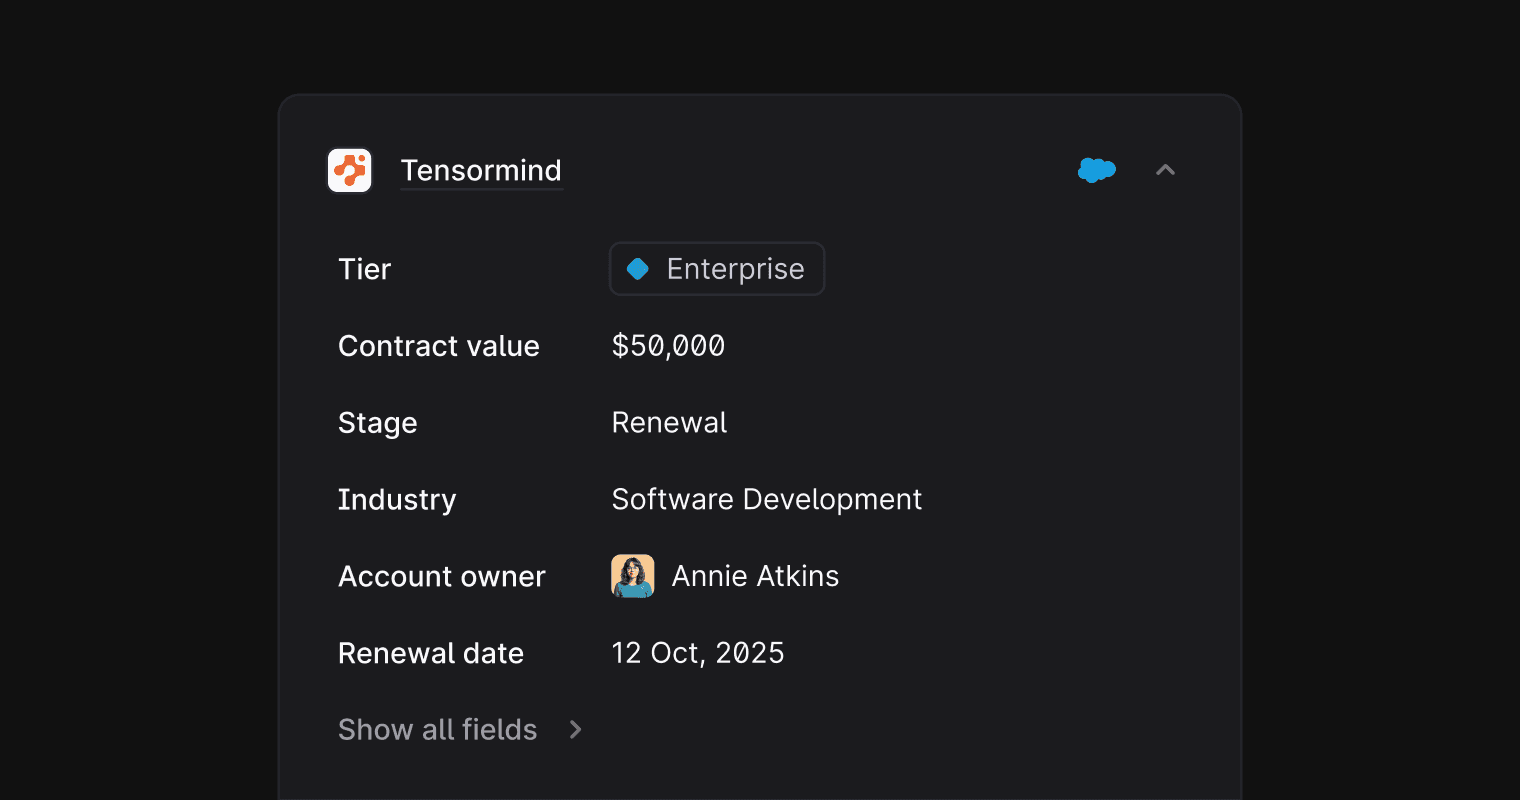Click the Enterprise tier badge
The height and width of the screenshot is (800, 1520).
[717, 269]
